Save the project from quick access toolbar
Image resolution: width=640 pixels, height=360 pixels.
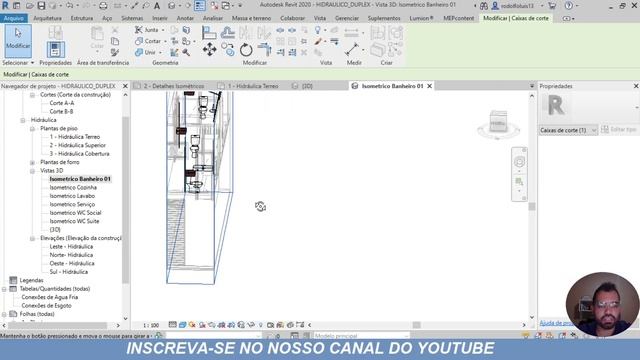(x=41, y=6)
